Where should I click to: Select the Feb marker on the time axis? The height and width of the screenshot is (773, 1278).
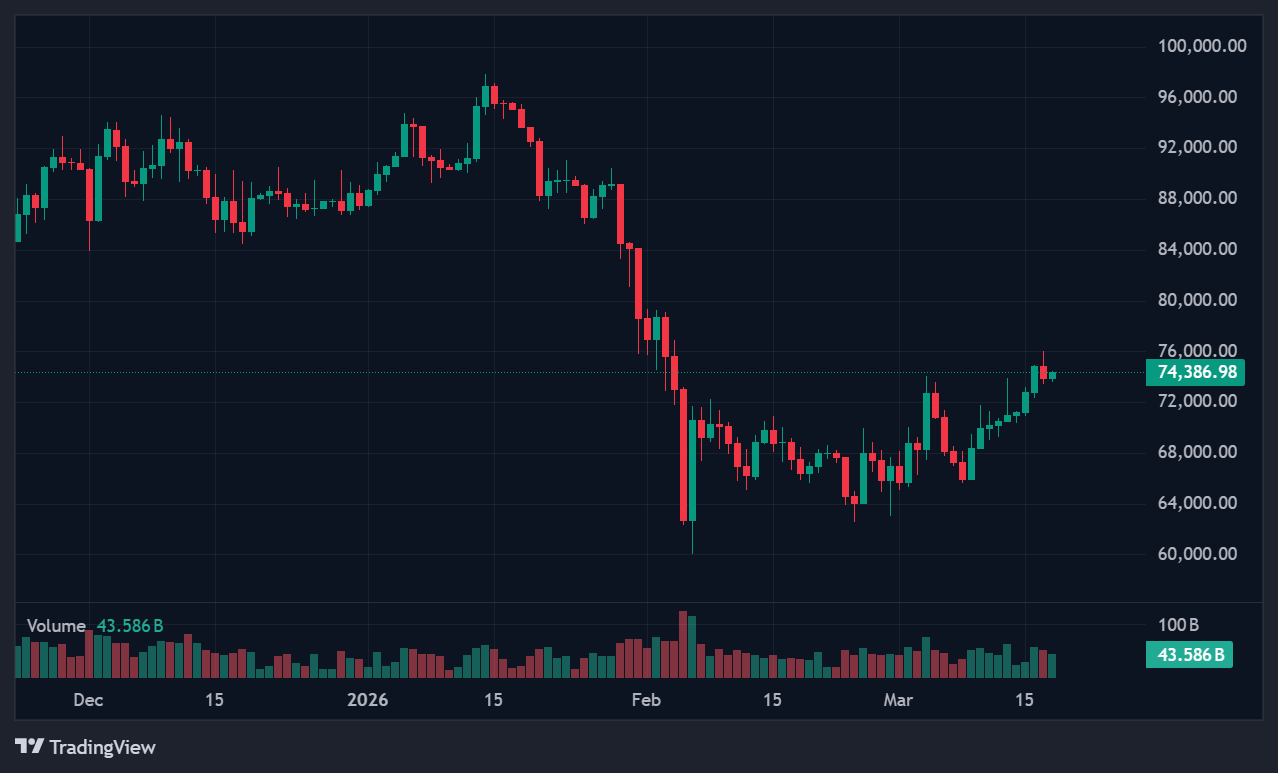coord(647,700)
